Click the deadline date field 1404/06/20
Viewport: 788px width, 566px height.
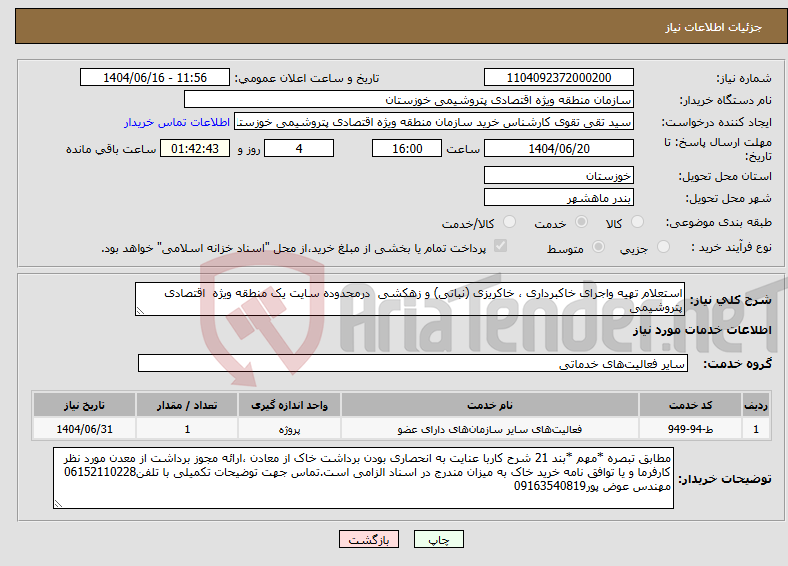point(558,148)
